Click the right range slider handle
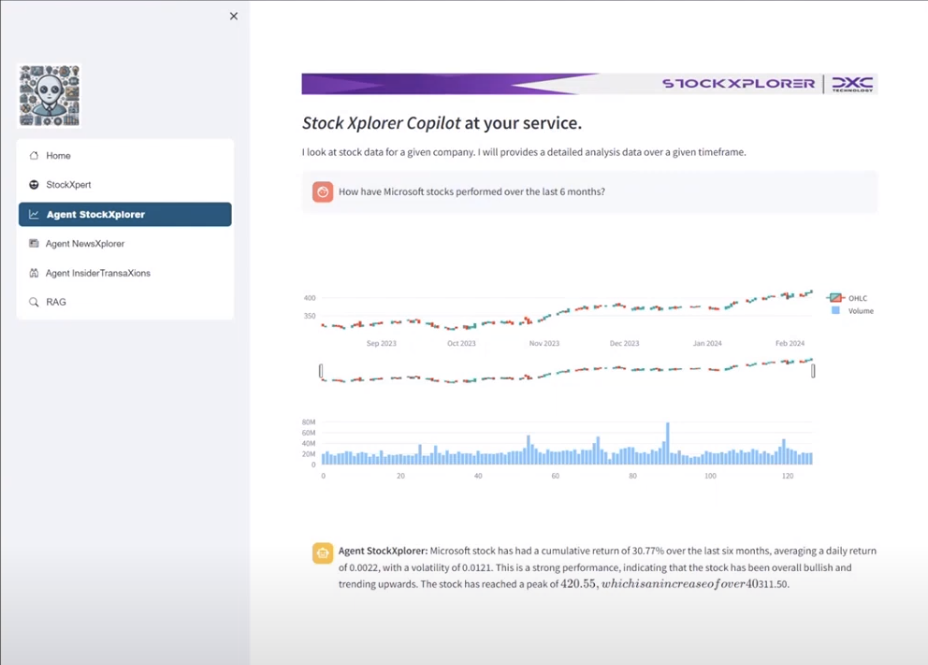The height and width of the screenshot is (665, 928). click(813, 371)
